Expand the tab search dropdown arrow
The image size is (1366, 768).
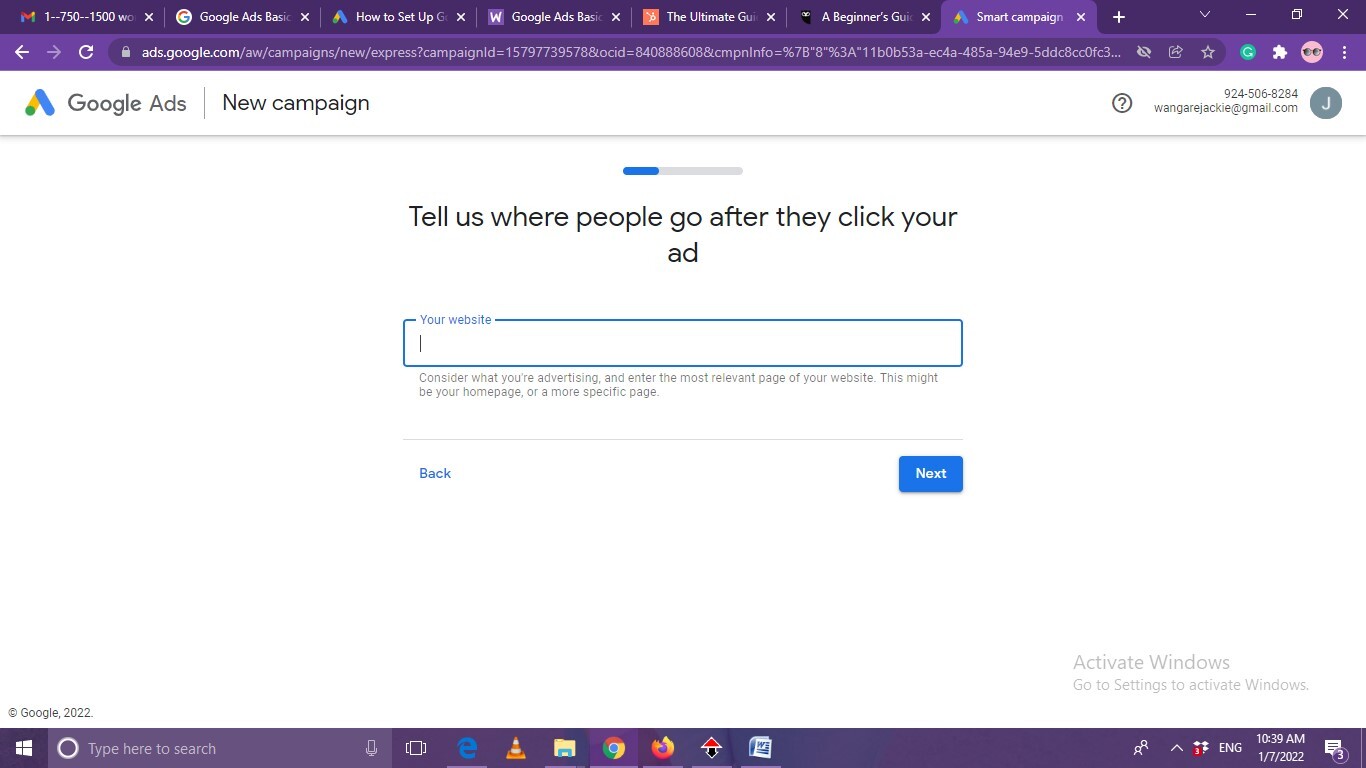click(x=1204, y=15)
